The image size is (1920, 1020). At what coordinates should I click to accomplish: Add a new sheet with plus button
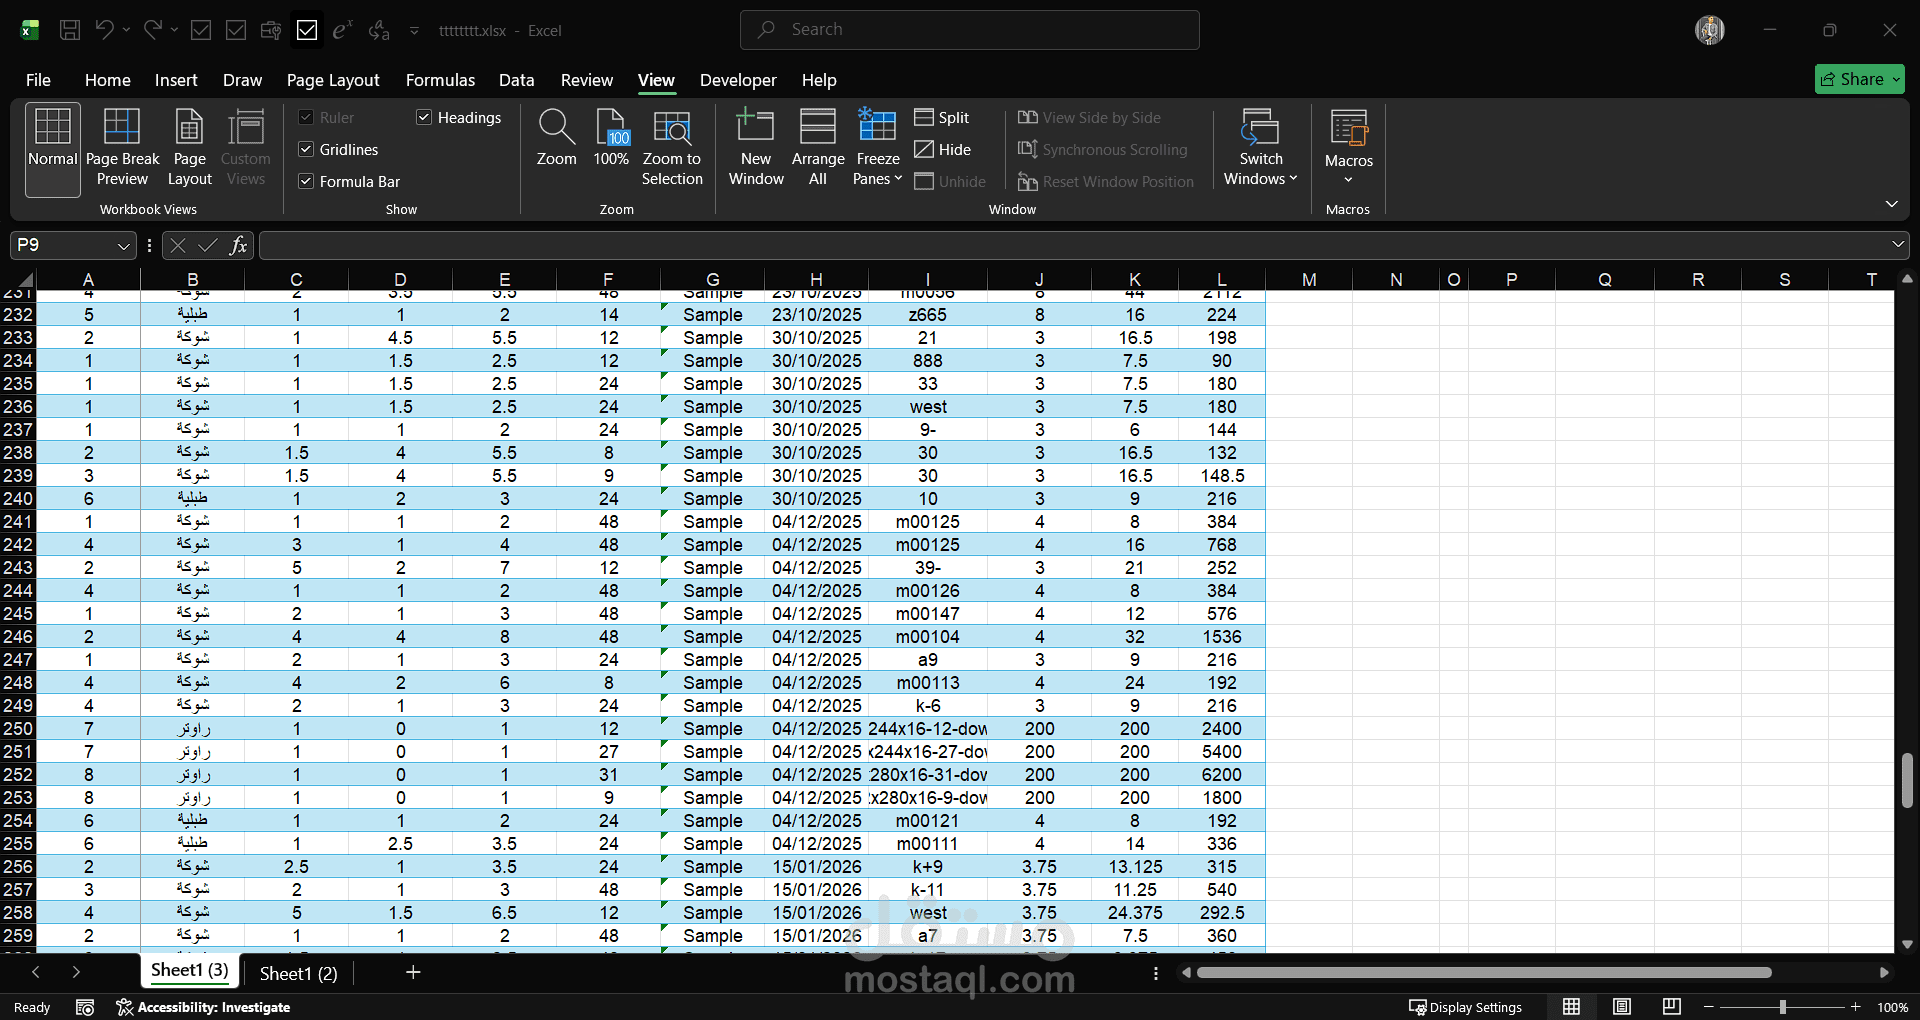click(412, 972)
